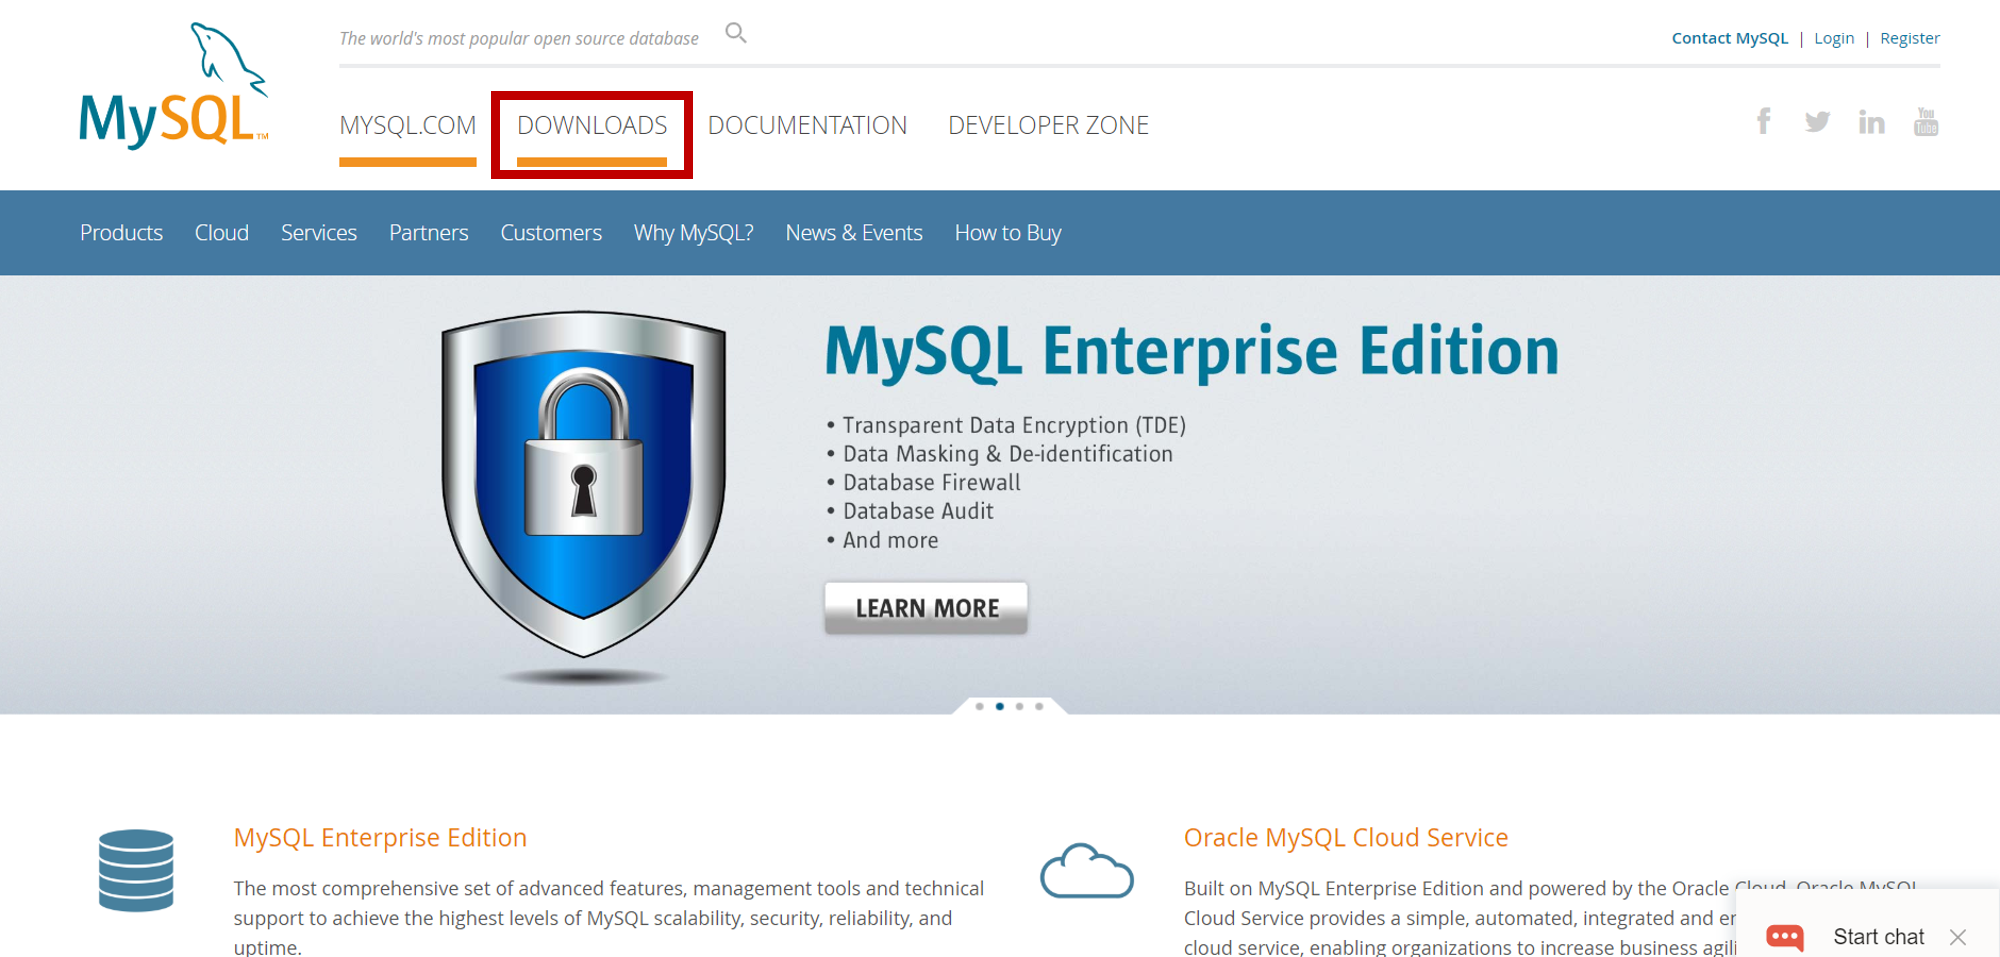Click the database stack icon
Screen dimensions: 2000x957
pyautogui.click(x=136, y=870)
